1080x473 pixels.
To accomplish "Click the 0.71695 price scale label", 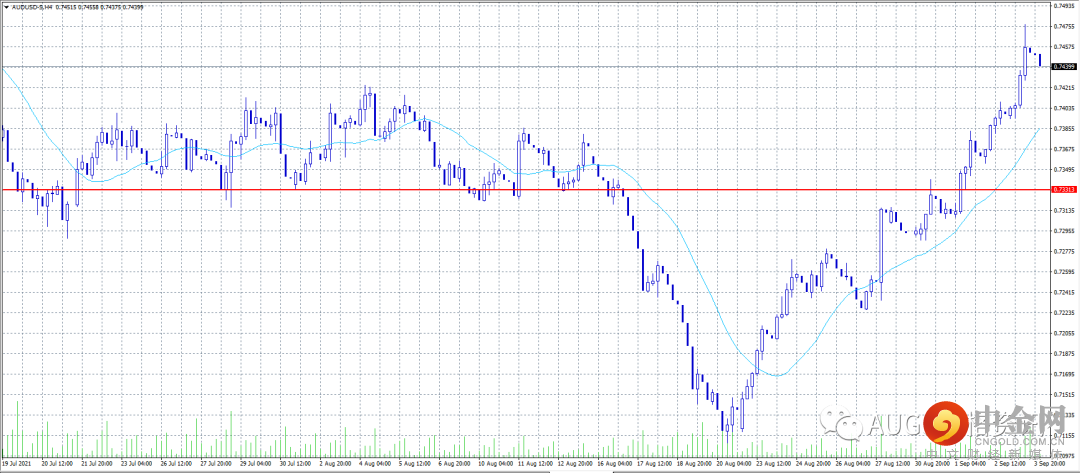I will 1064,375.
